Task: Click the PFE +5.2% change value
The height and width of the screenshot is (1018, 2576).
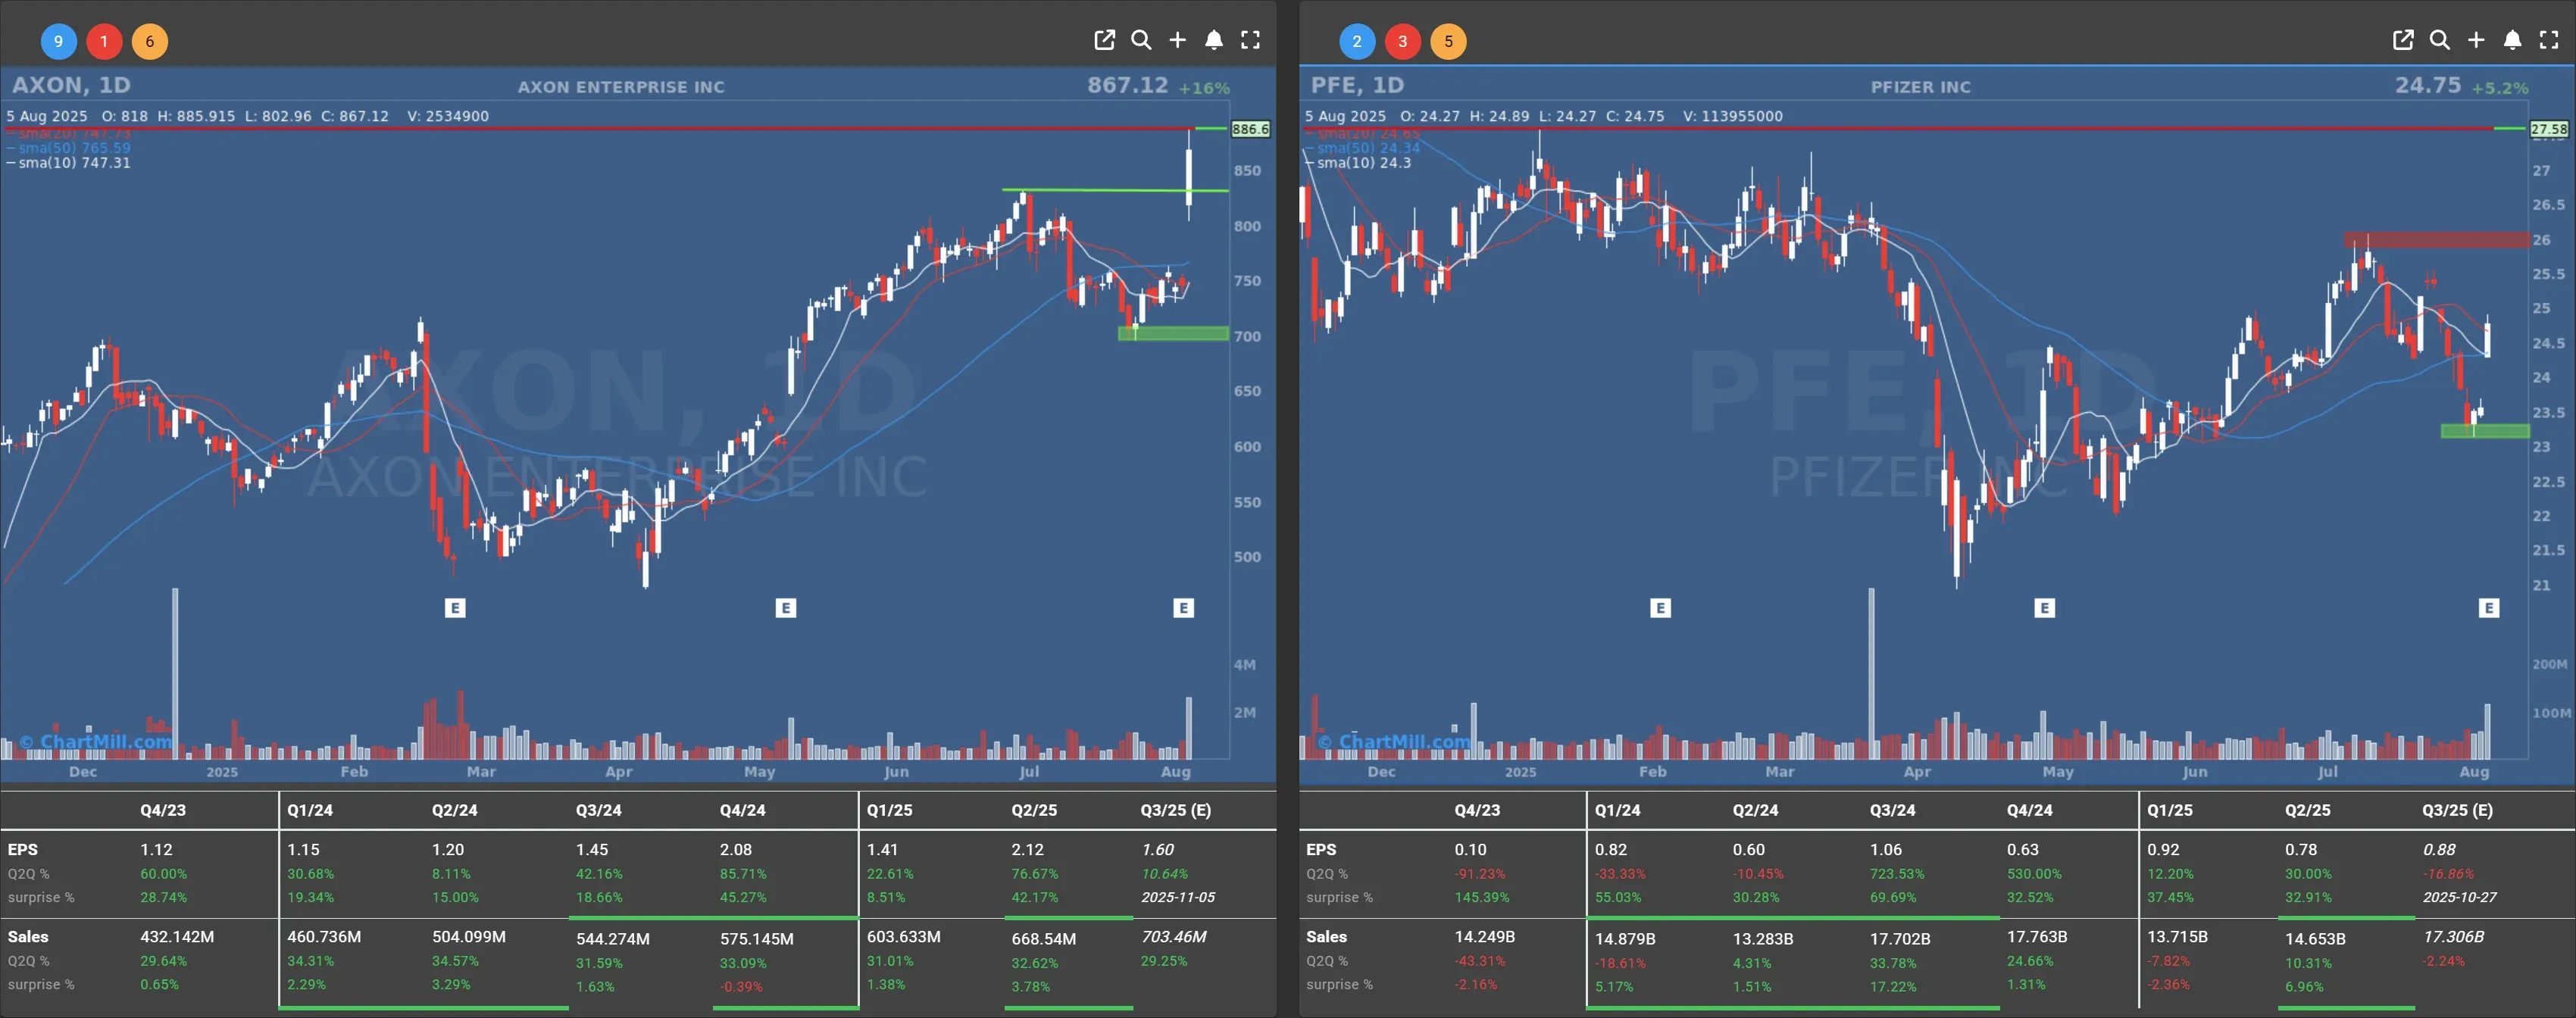Action: (2500, 88)
